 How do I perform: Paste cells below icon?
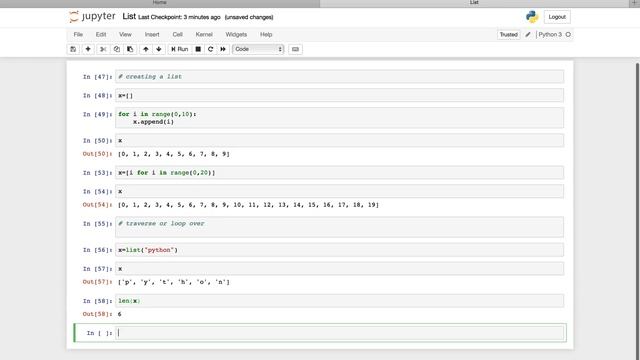coord(130,49)
